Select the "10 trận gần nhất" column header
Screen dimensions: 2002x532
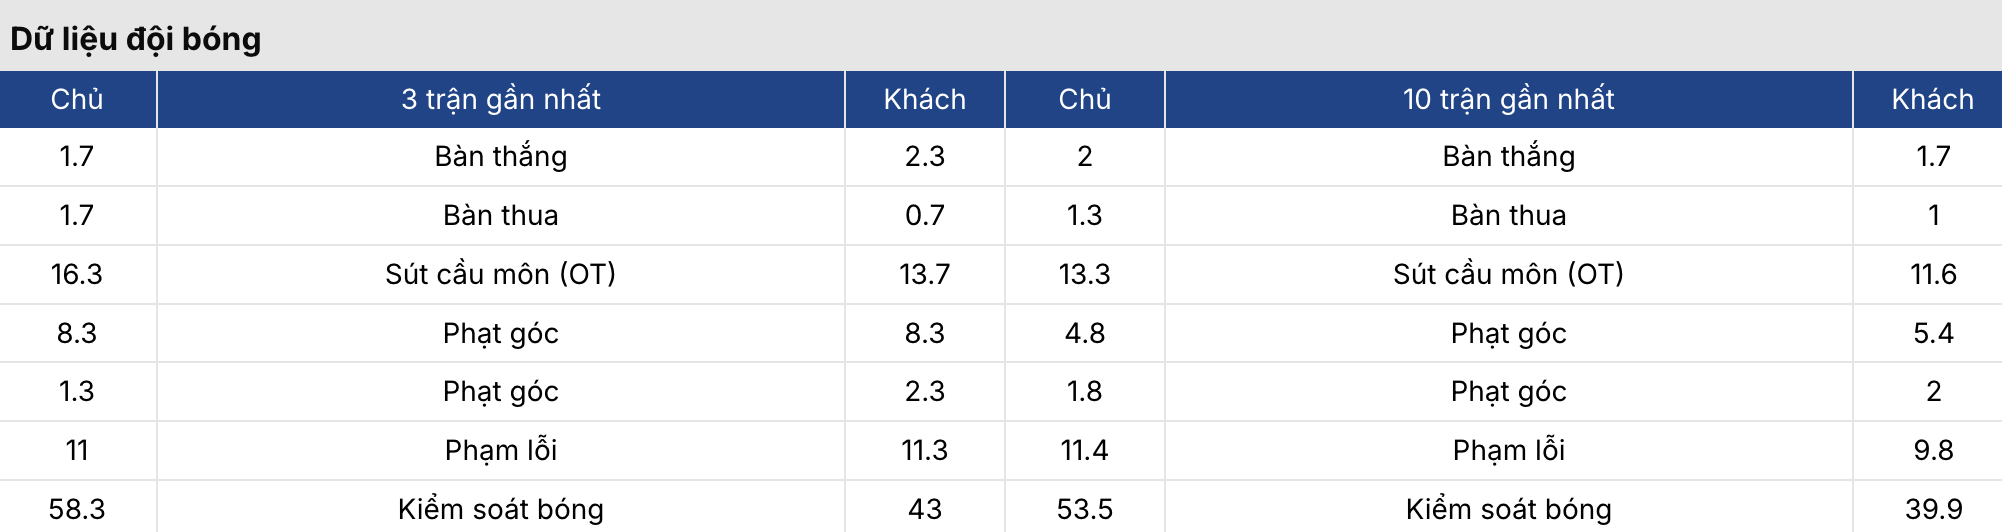click(1508, 99)
